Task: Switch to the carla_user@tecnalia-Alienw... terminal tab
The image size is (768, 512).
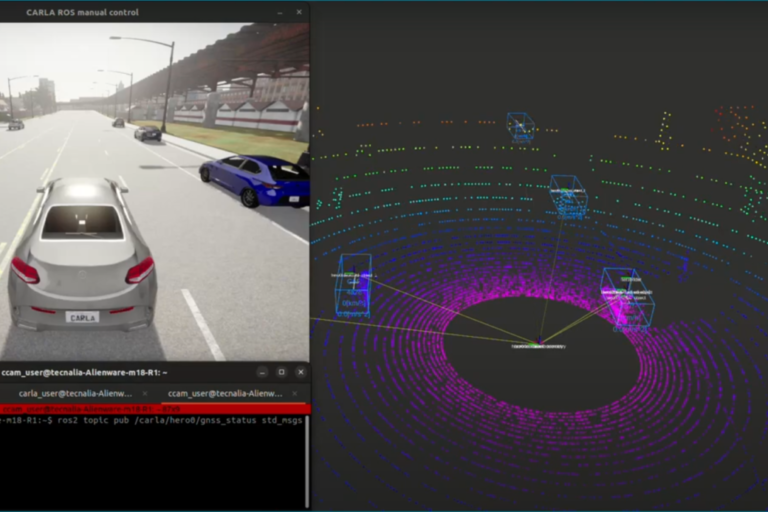Action: (x=75, y=393)
